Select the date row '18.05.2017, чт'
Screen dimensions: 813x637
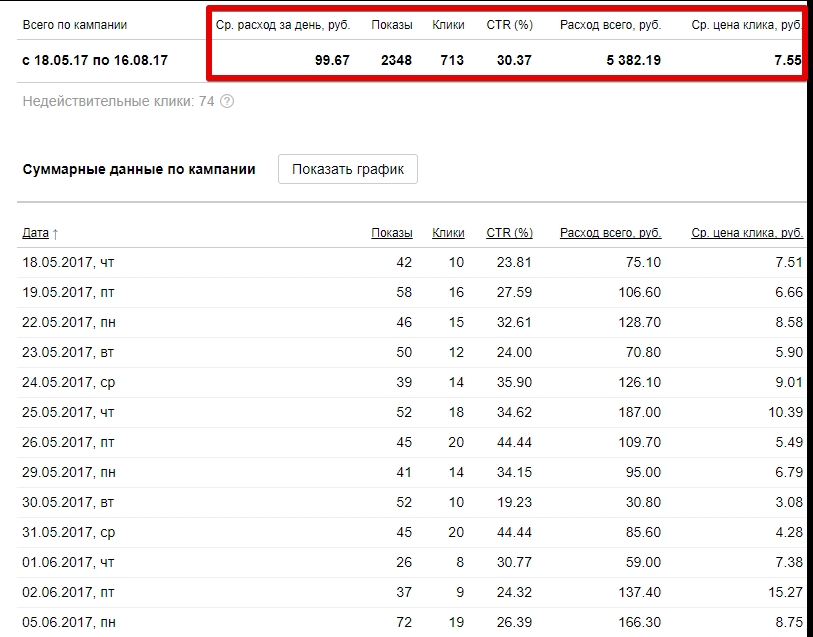[412, 262]
